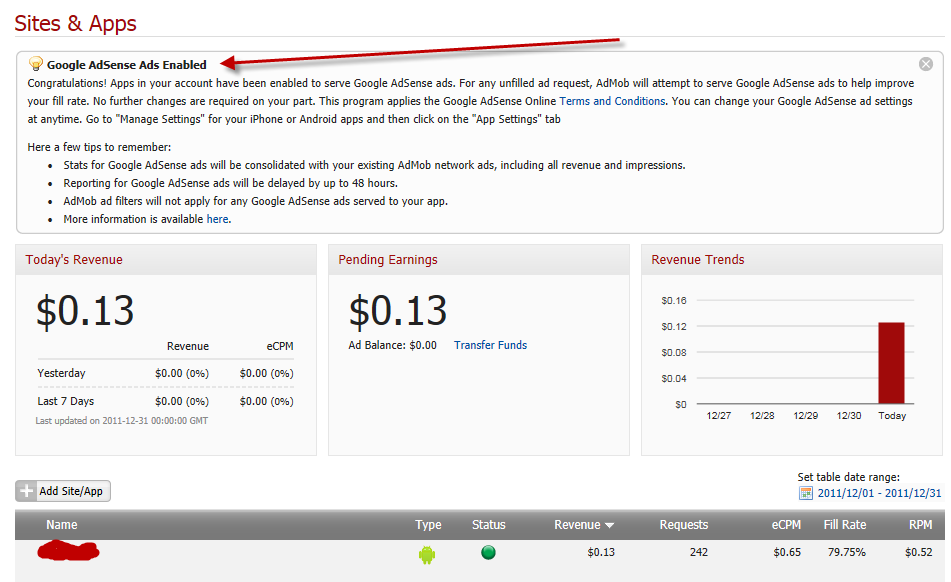Click the Revenue Trends panel title
The image size is (951, 582).
pyautogui.click(x=697, y=259)
